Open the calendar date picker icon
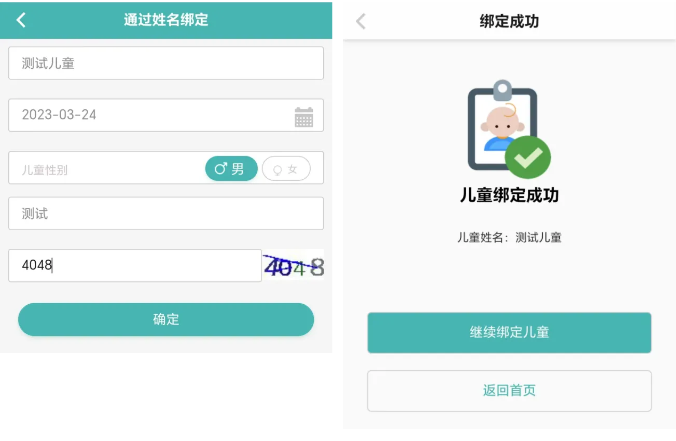The width and height of the screenshot is (676, 441). point(304,117)
